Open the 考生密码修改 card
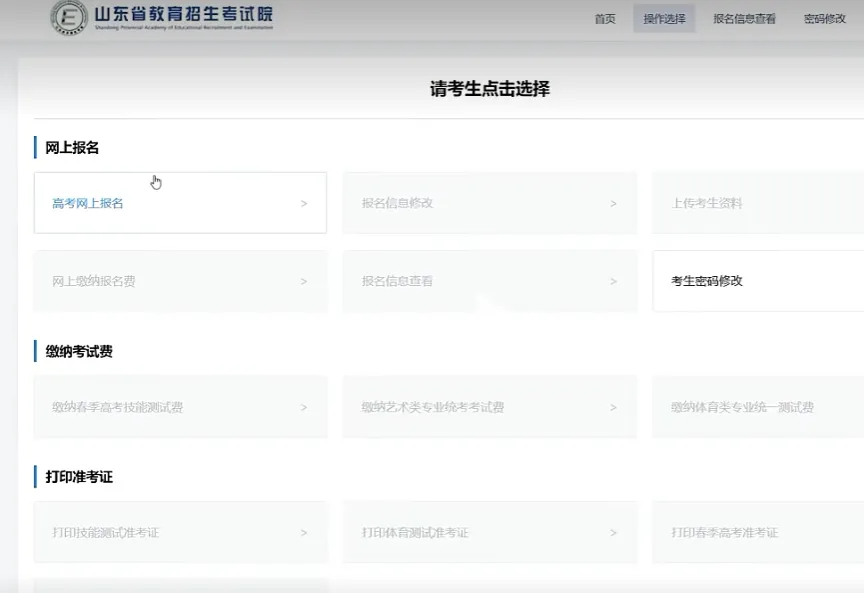The height and width of the screenshot is (593, 864). 758,281
